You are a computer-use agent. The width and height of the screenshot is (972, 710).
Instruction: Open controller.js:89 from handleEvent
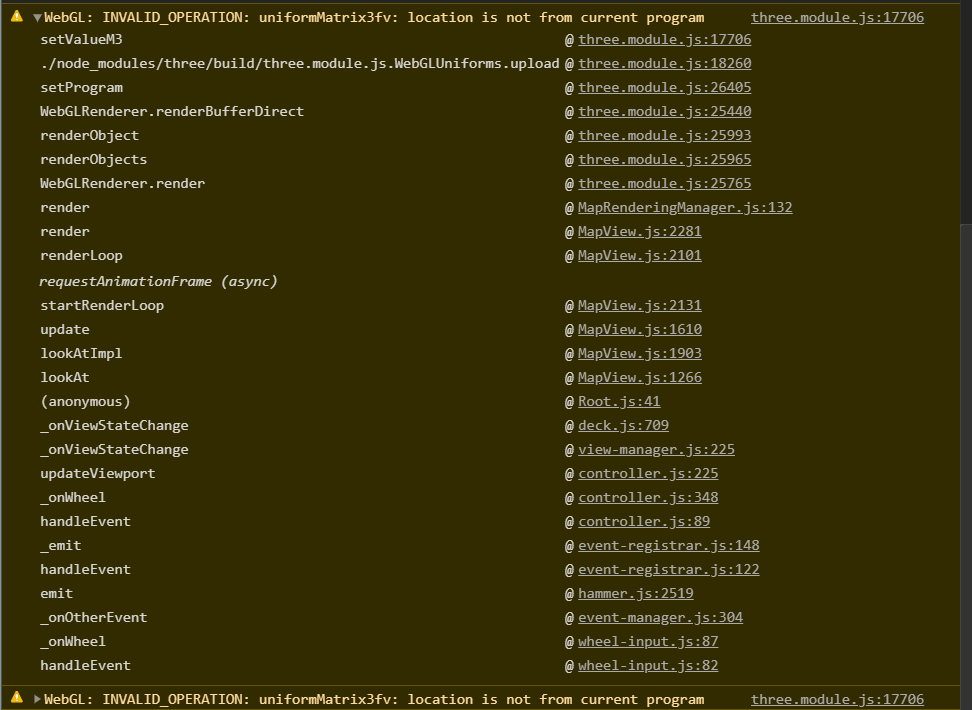643,521
